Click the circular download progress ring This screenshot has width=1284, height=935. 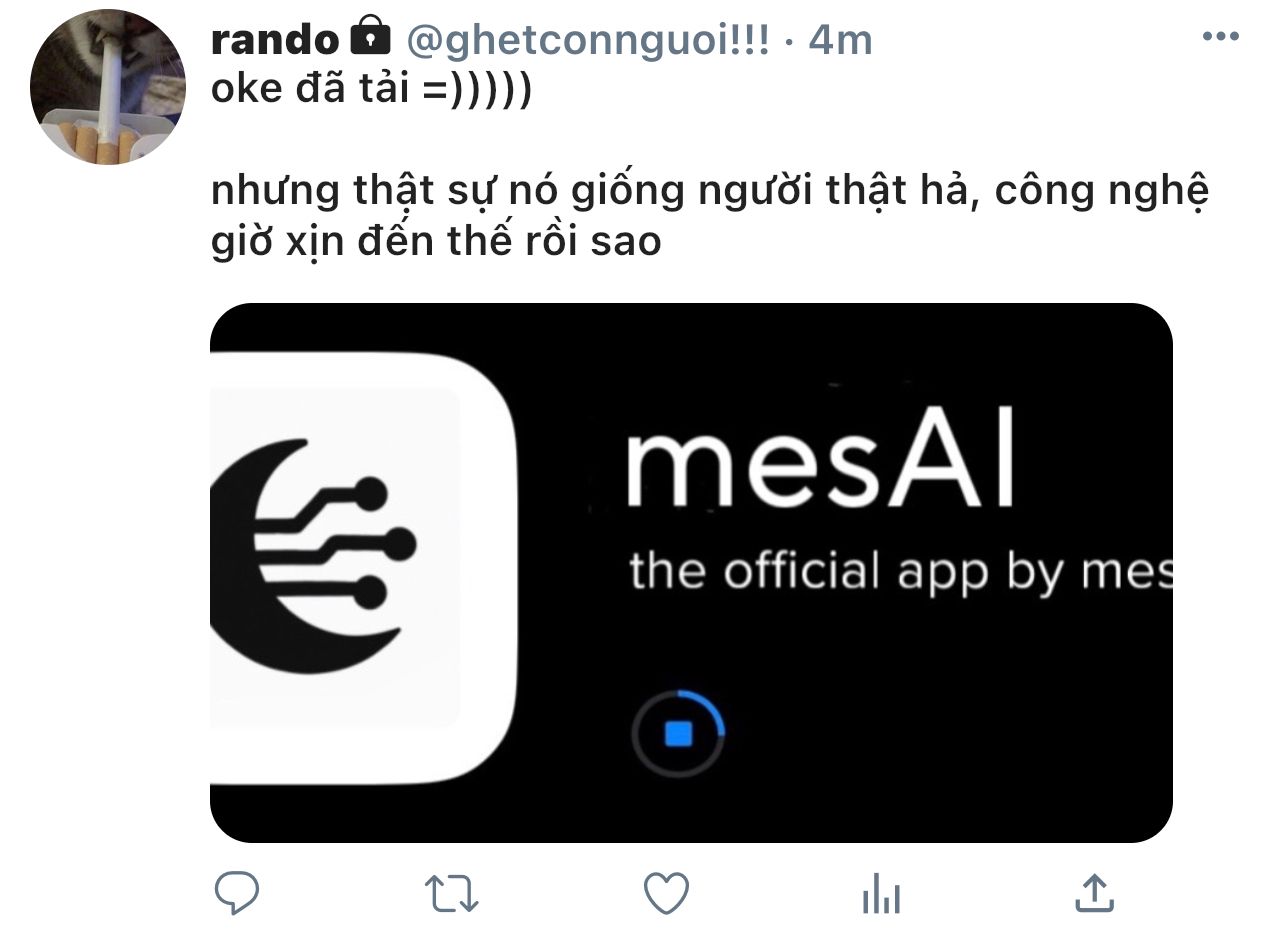pos(679,734)
